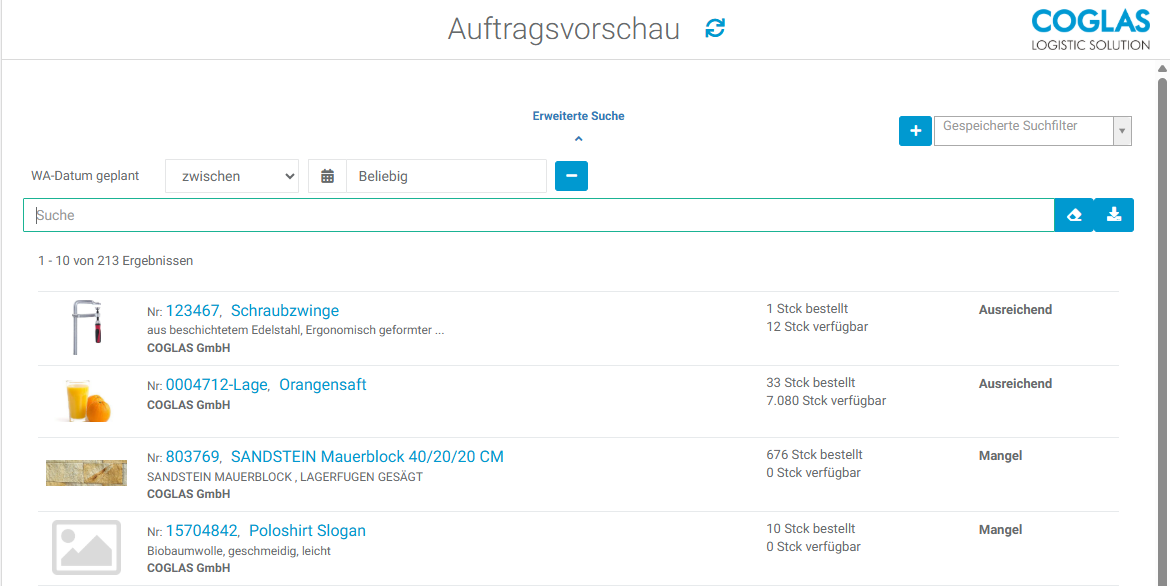Clear the search field using the eraser icon
The height and width of the screenshot is (586, 1170).
[x=1073, y=214]
